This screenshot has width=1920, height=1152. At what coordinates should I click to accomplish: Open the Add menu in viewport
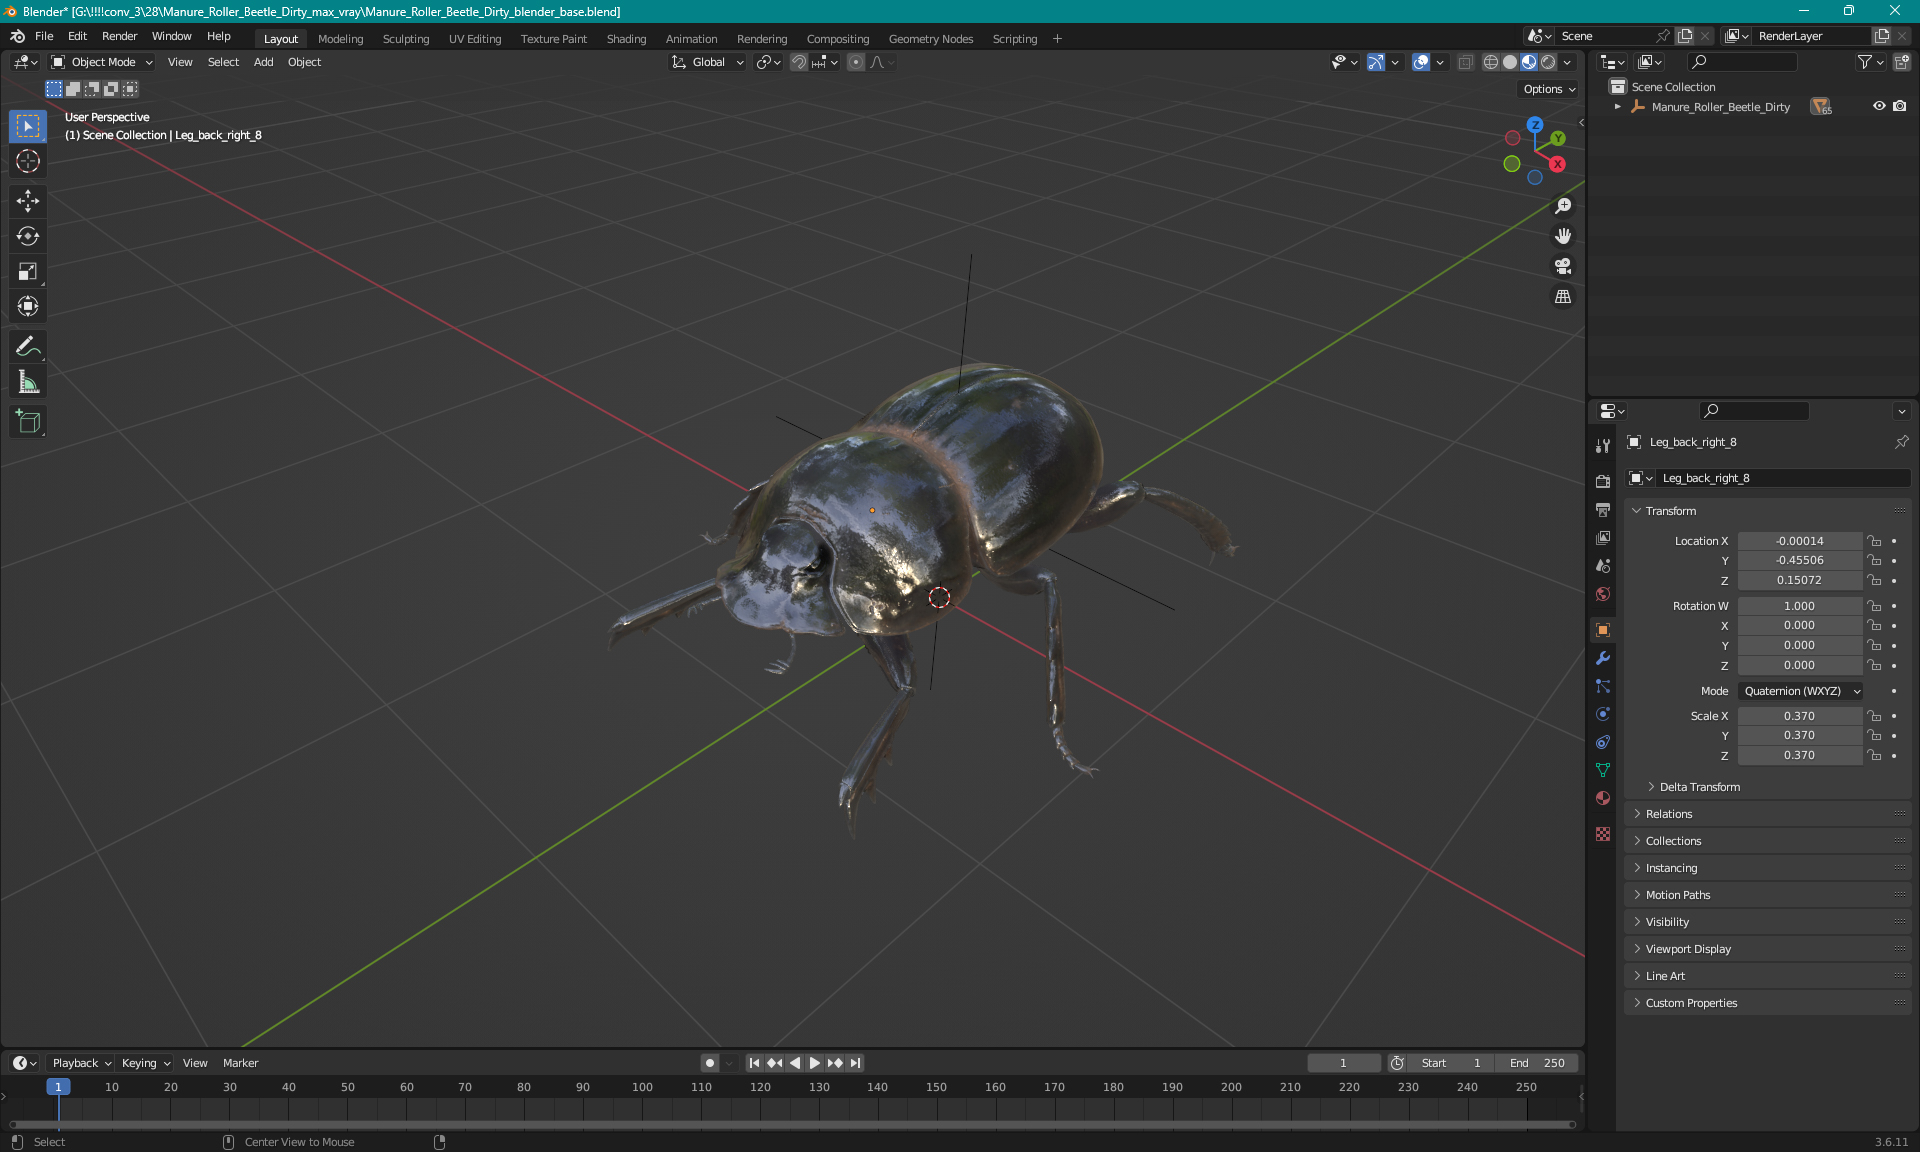click(x=263, y=62)
